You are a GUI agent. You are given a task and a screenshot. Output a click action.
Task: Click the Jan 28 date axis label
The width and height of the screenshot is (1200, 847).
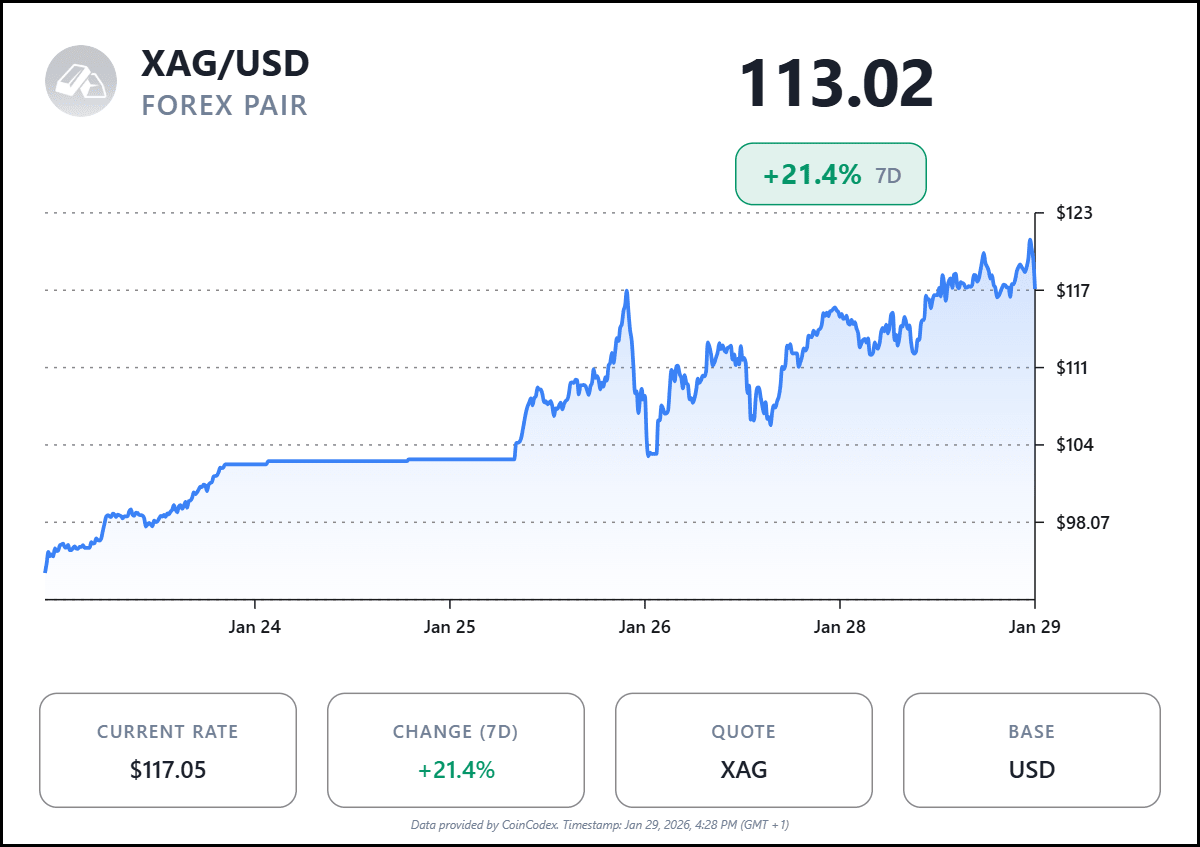tap(840, 627)
